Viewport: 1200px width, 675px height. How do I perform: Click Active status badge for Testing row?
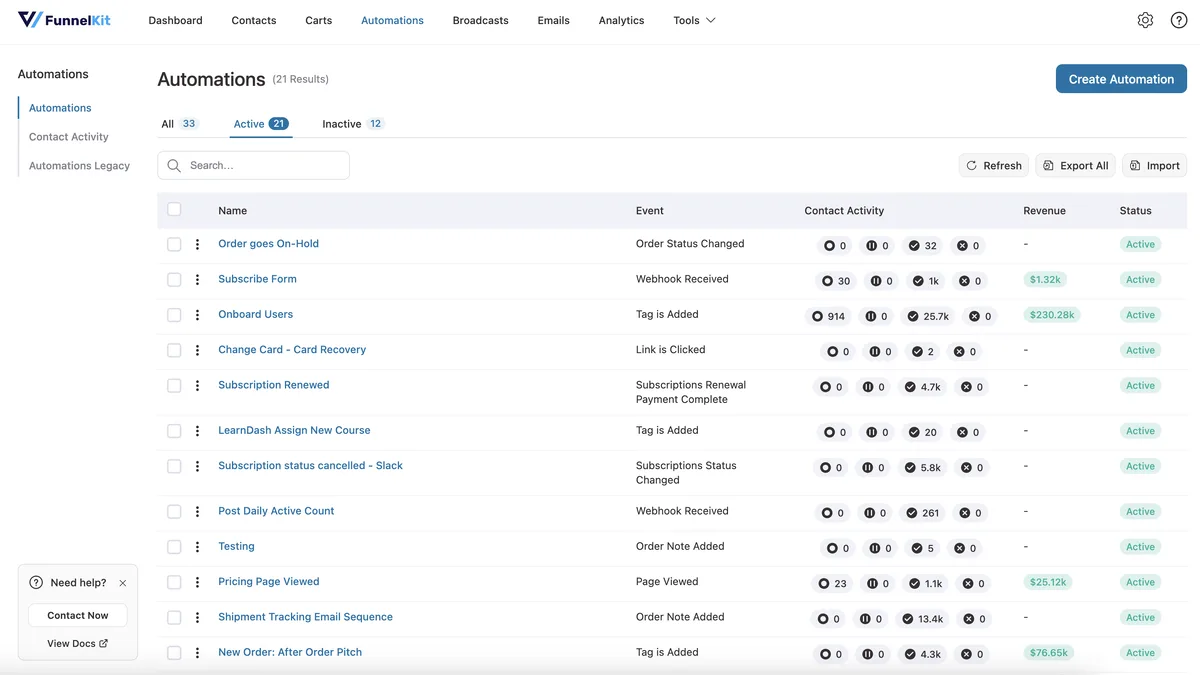pos(1140,547)
